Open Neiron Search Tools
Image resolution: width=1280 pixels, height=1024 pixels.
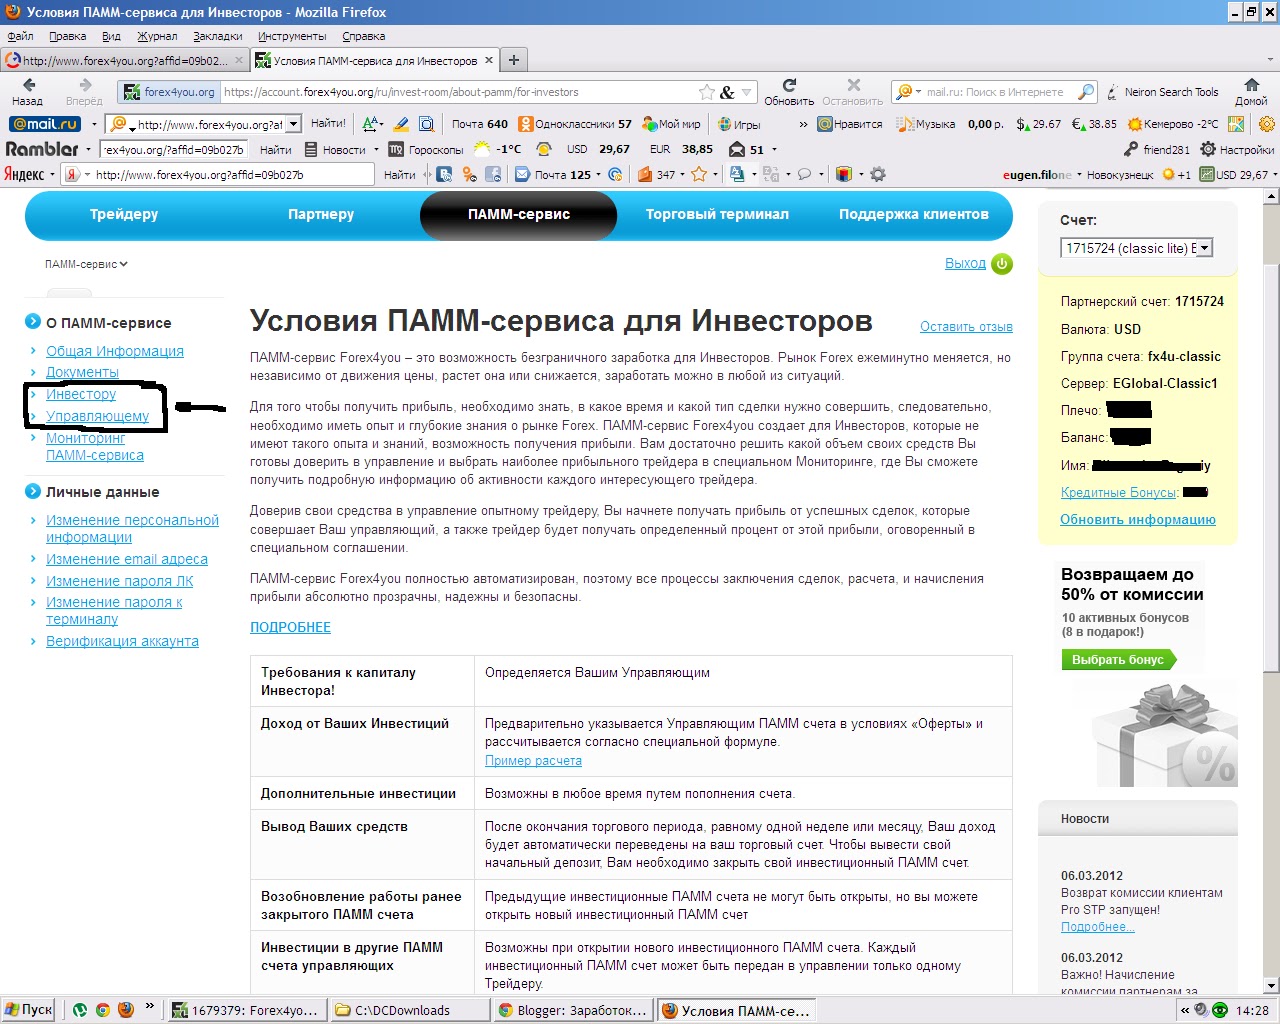coord(1162,92)
